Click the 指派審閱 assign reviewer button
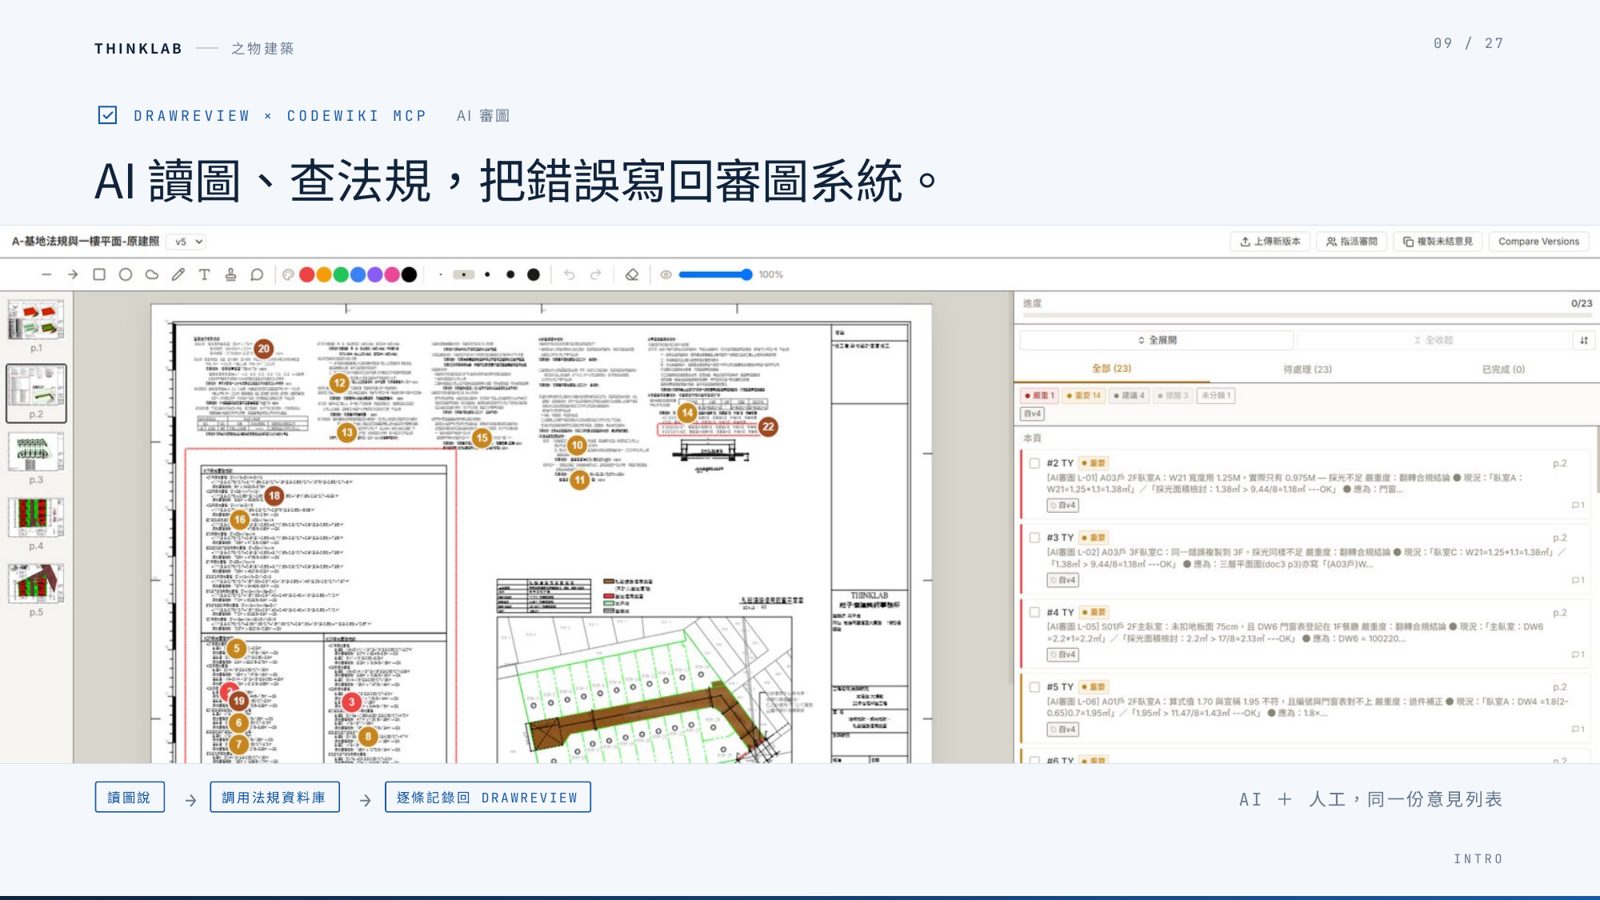 point(1351,241)
